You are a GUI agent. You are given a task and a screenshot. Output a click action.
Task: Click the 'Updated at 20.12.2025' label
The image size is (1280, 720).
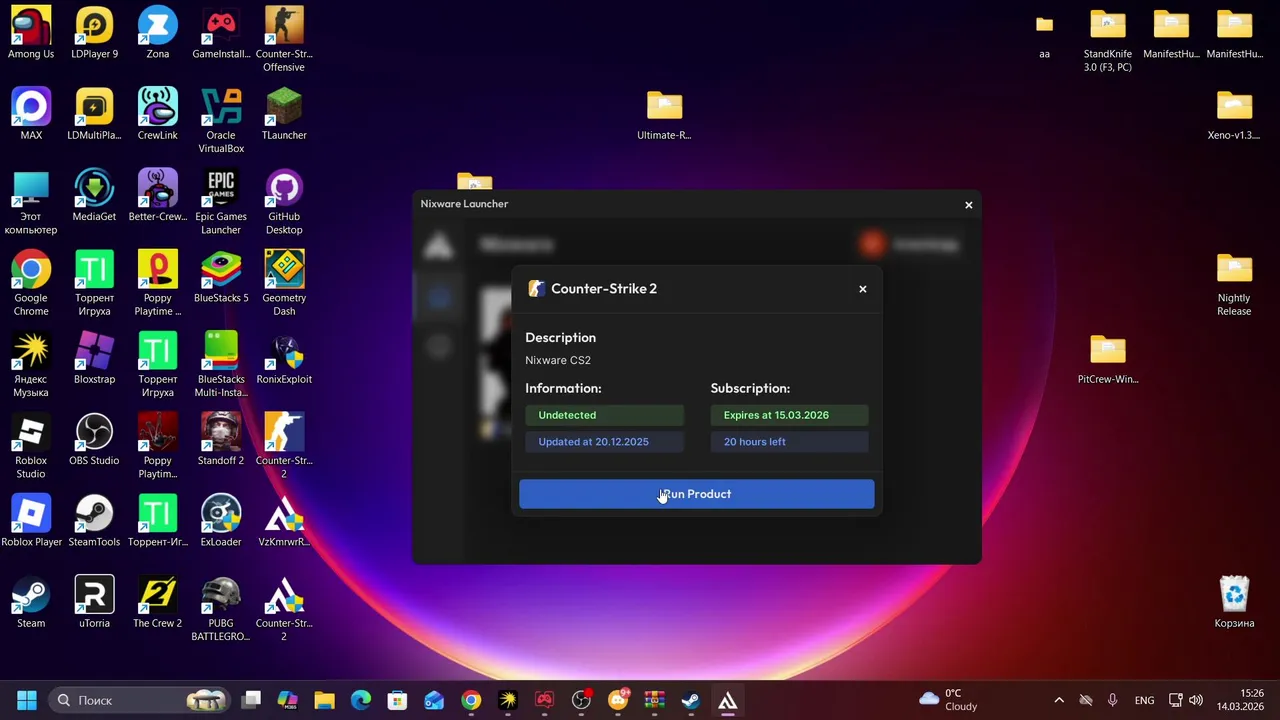coord(604,442)
